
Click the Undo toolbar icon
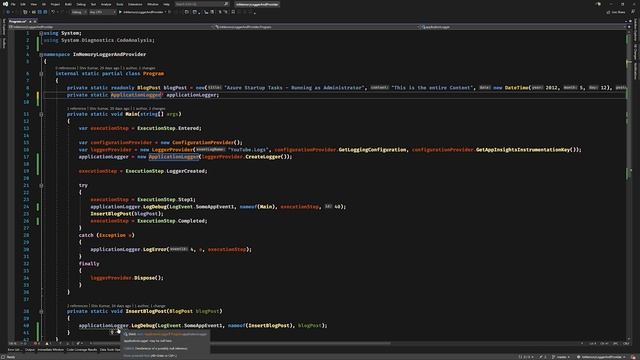tap(53, 12)
